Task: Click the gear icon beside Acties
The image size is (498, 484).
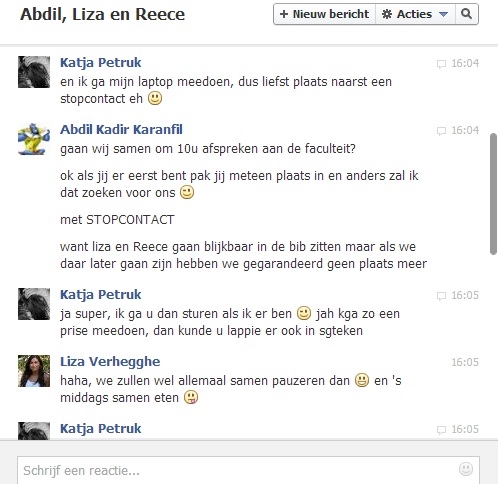Action: tap(387, 14)
